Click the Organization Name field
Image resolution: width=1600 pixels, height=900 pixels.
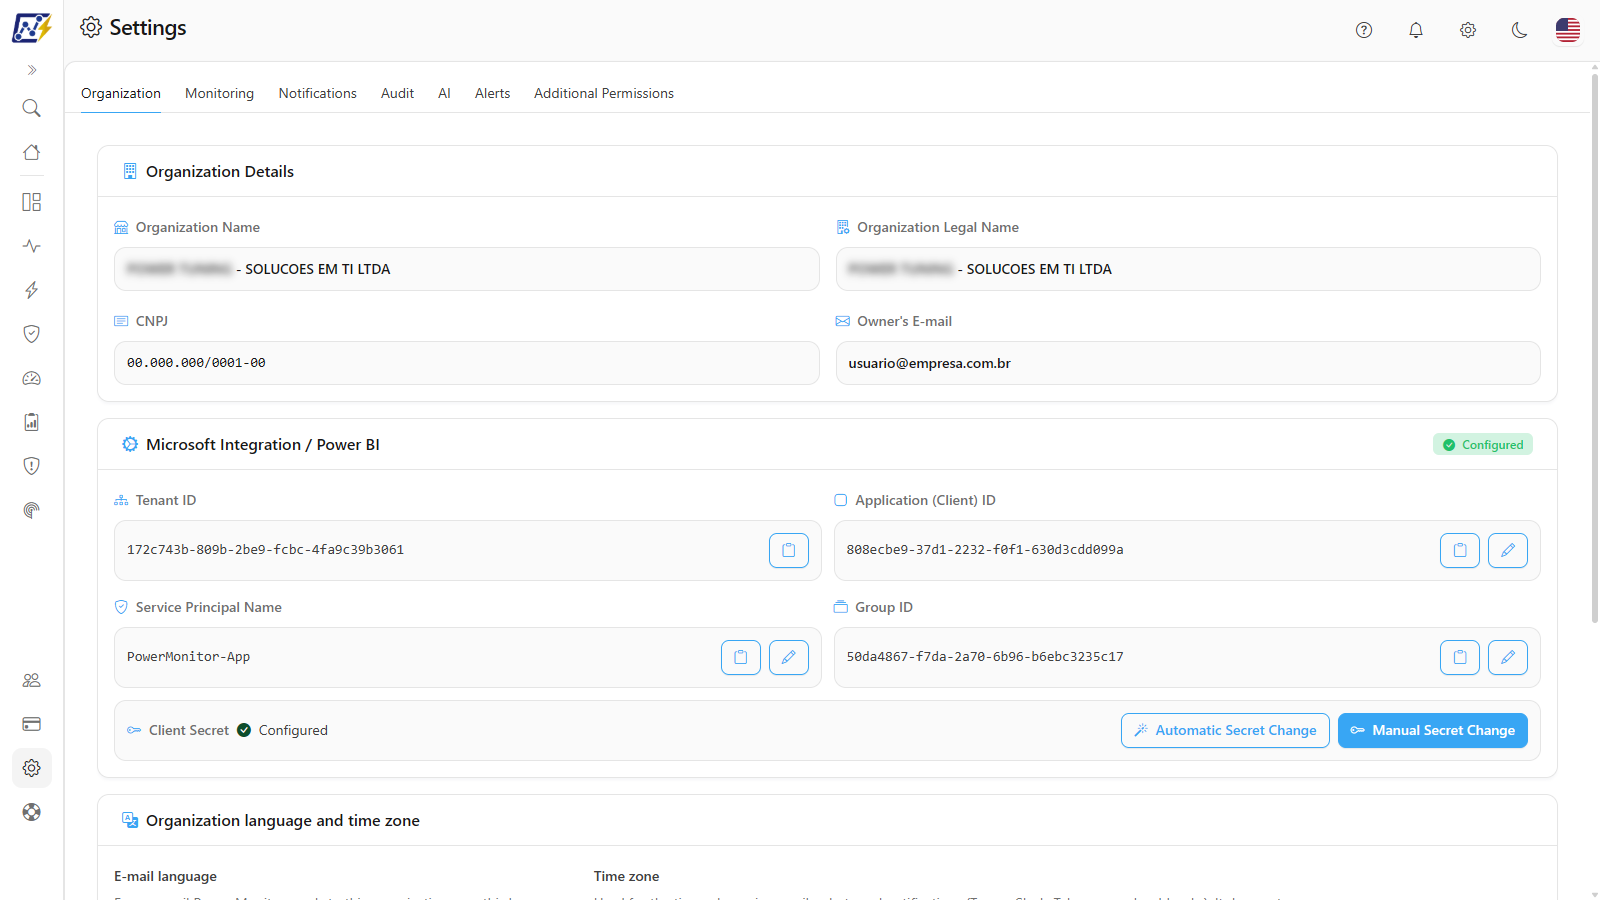[467, 269]
